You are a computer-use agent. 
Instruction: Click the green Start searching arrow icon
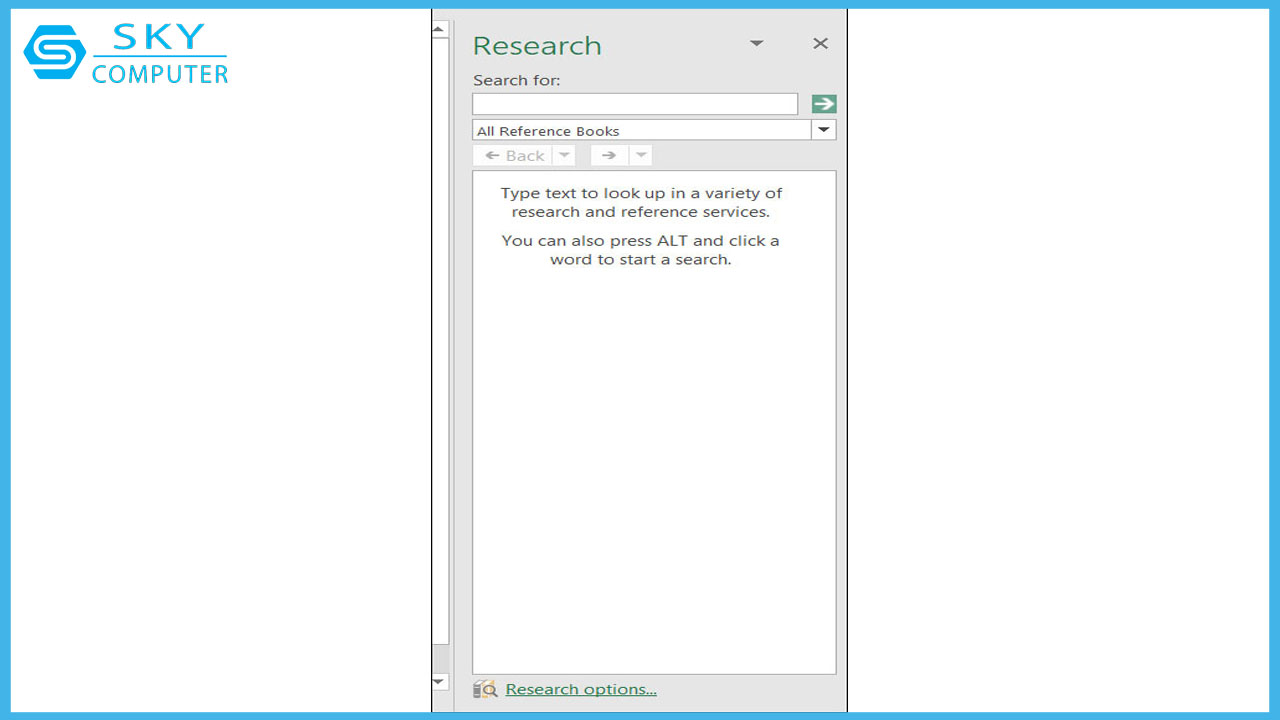point(822,103)
